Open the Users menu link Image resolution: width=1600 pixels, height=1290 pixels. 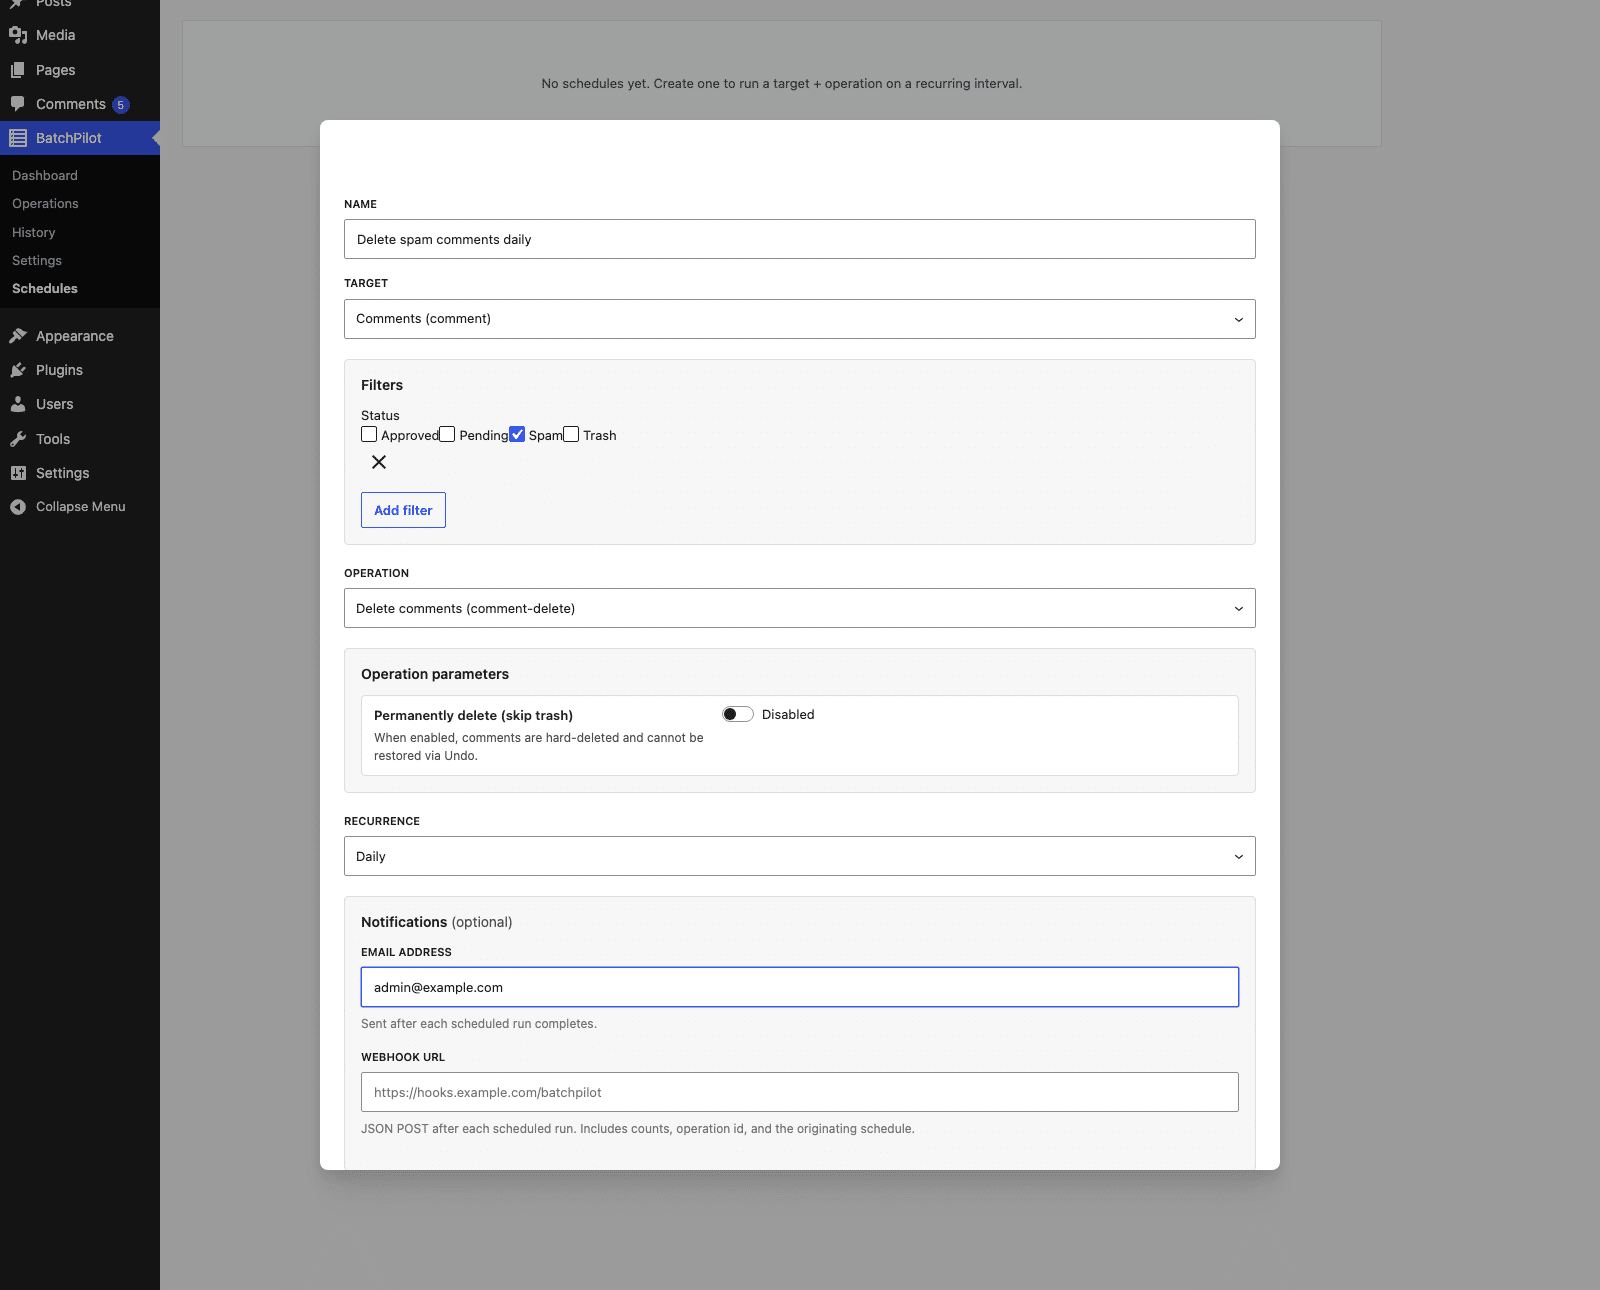[x=55, y=404]
